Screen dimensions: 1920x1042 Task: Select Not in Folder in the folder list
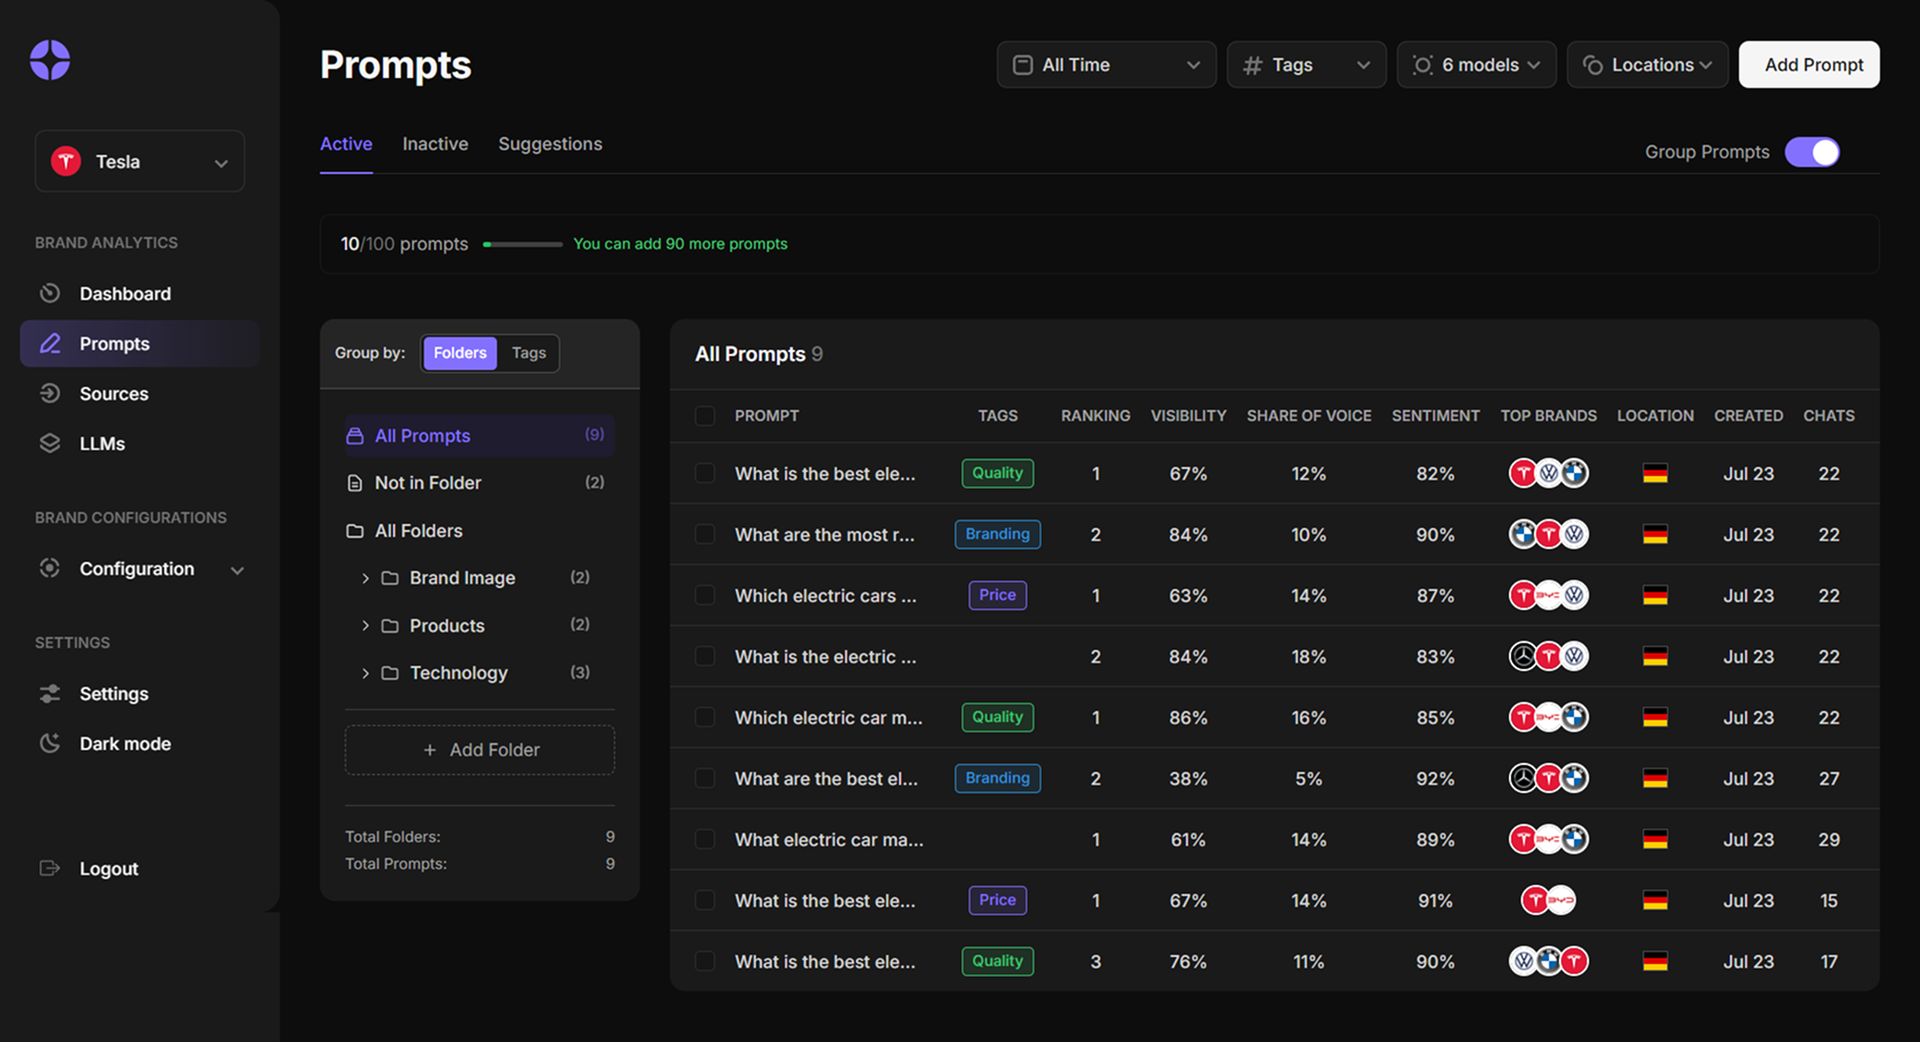[428, 483]
